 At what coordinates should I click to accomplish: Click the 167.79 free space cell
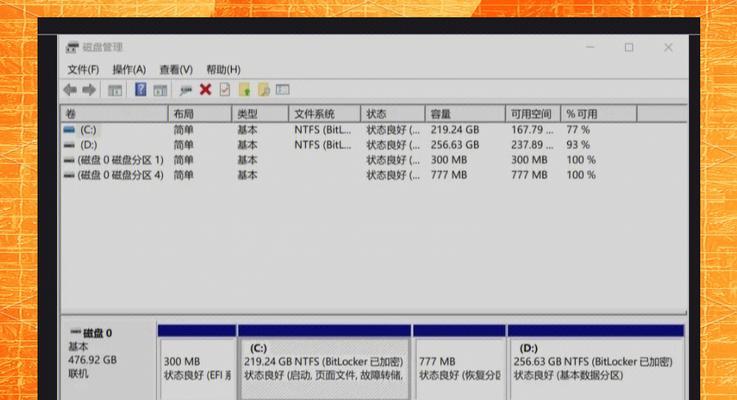(532, 130)
